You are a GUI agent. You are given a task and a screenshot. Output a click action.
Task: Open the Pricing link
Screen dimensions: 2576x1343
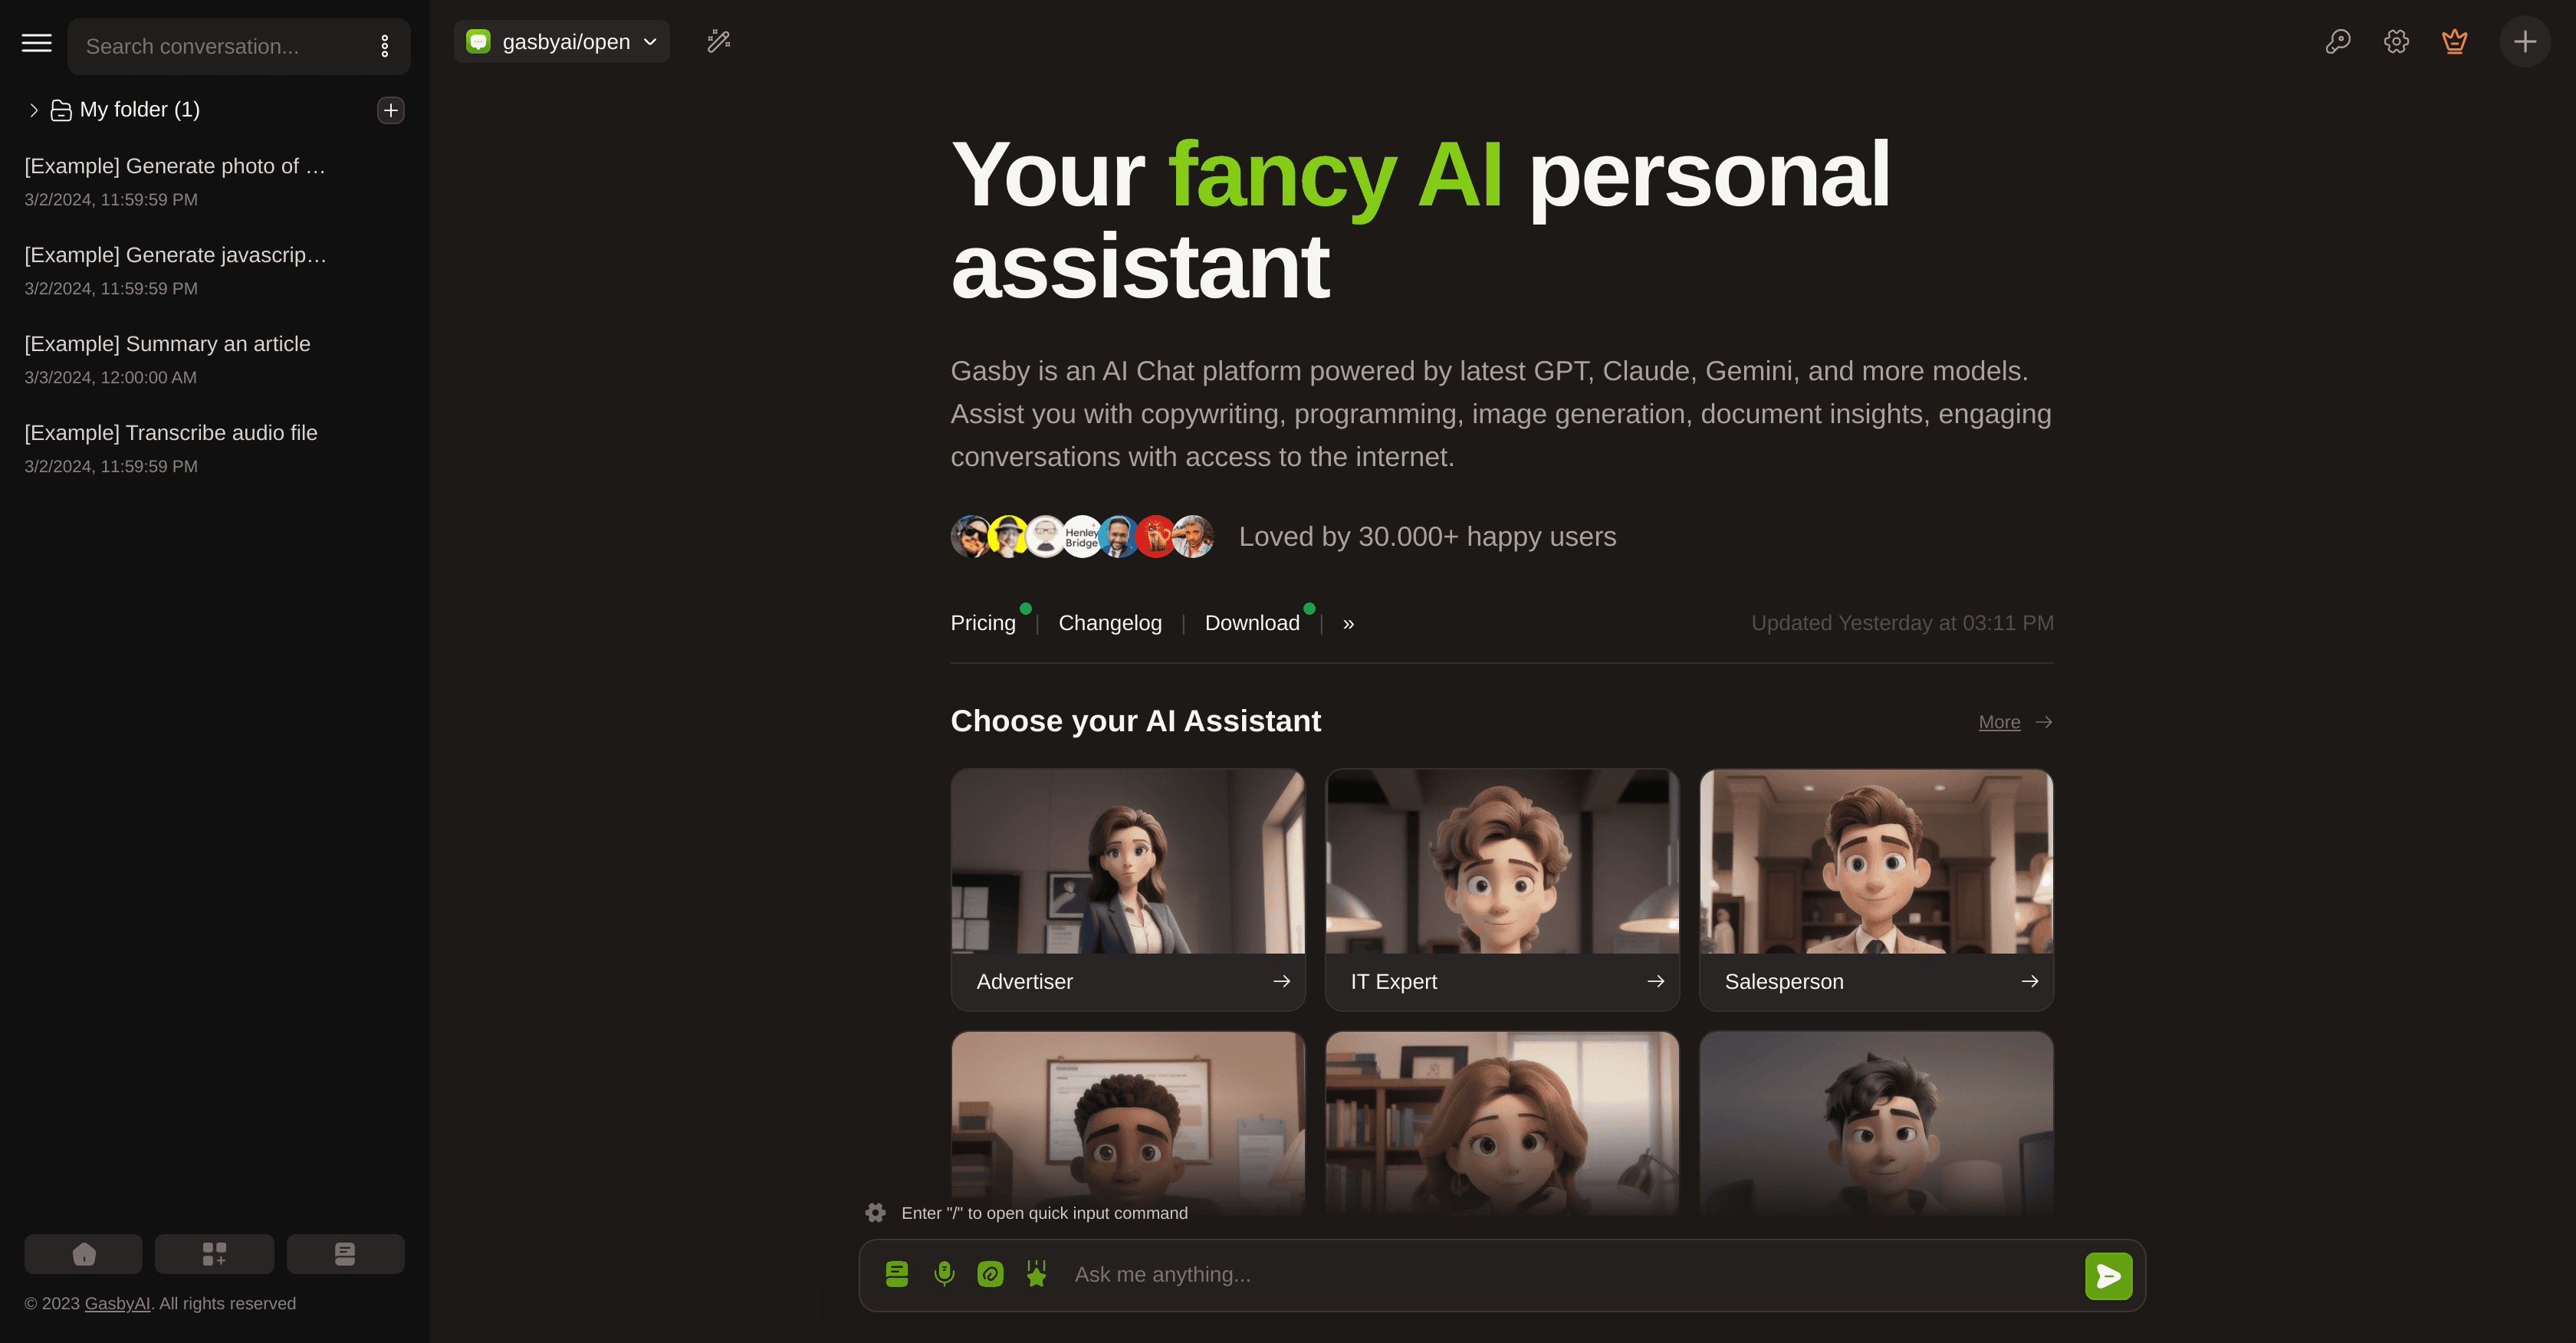(983, 623)
